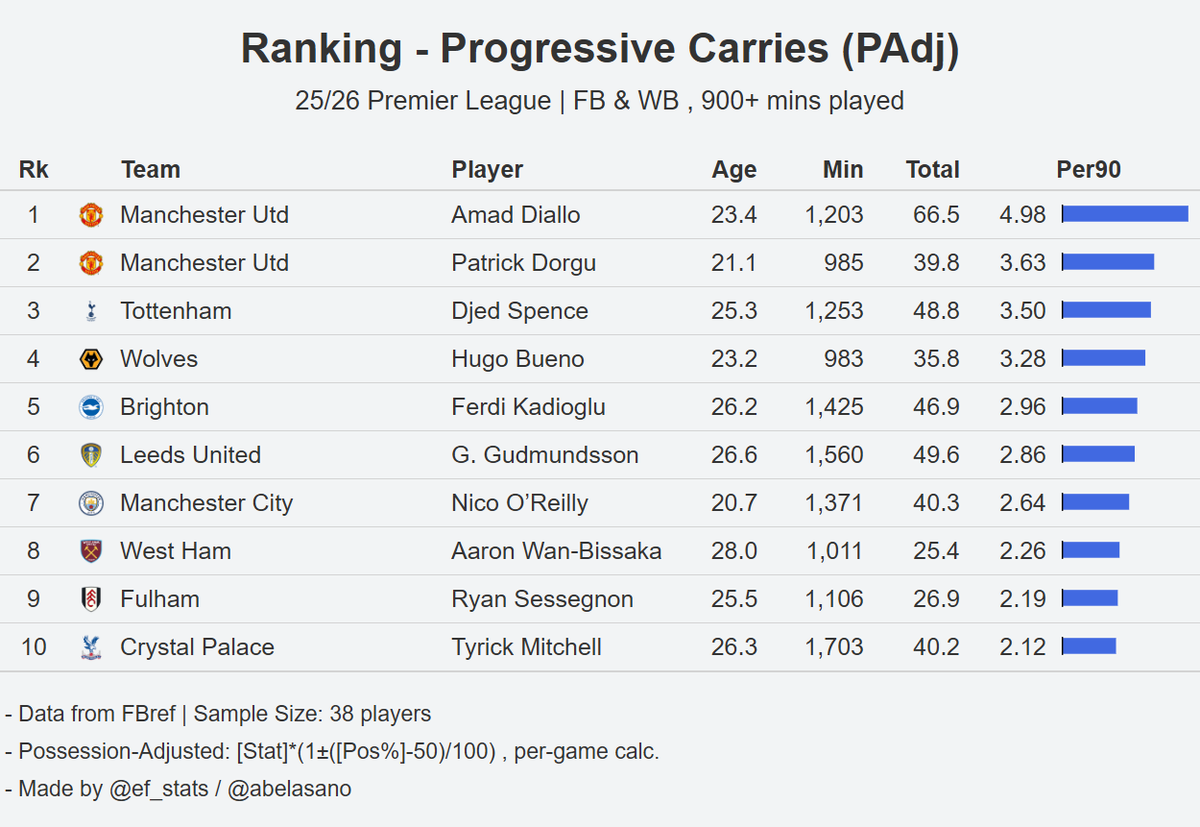Click the Manchester Utd crest beside Patrick Dorgu

tap(91, 263)
